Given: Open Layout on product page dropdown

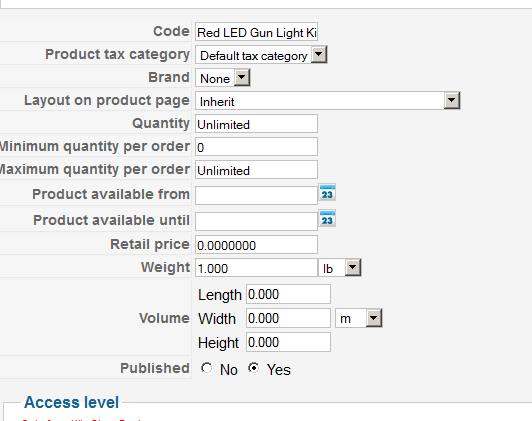Looking at the screenshot, I should (328, 101).
